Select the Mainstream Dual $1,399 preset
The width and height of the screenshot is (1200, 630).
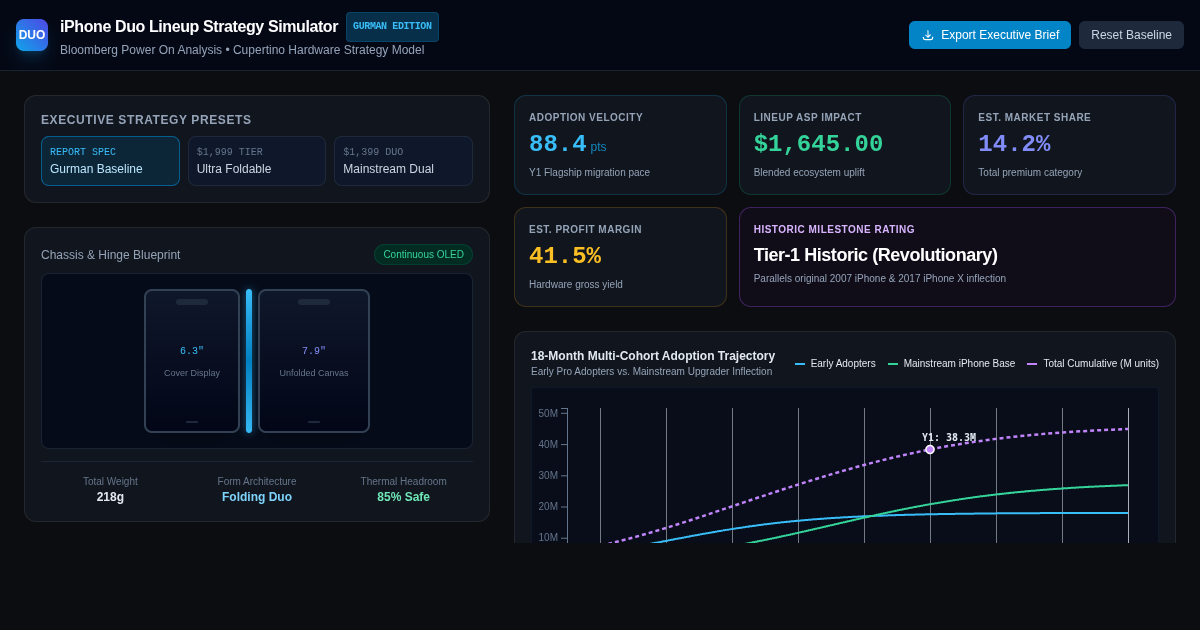coord(403,161)
